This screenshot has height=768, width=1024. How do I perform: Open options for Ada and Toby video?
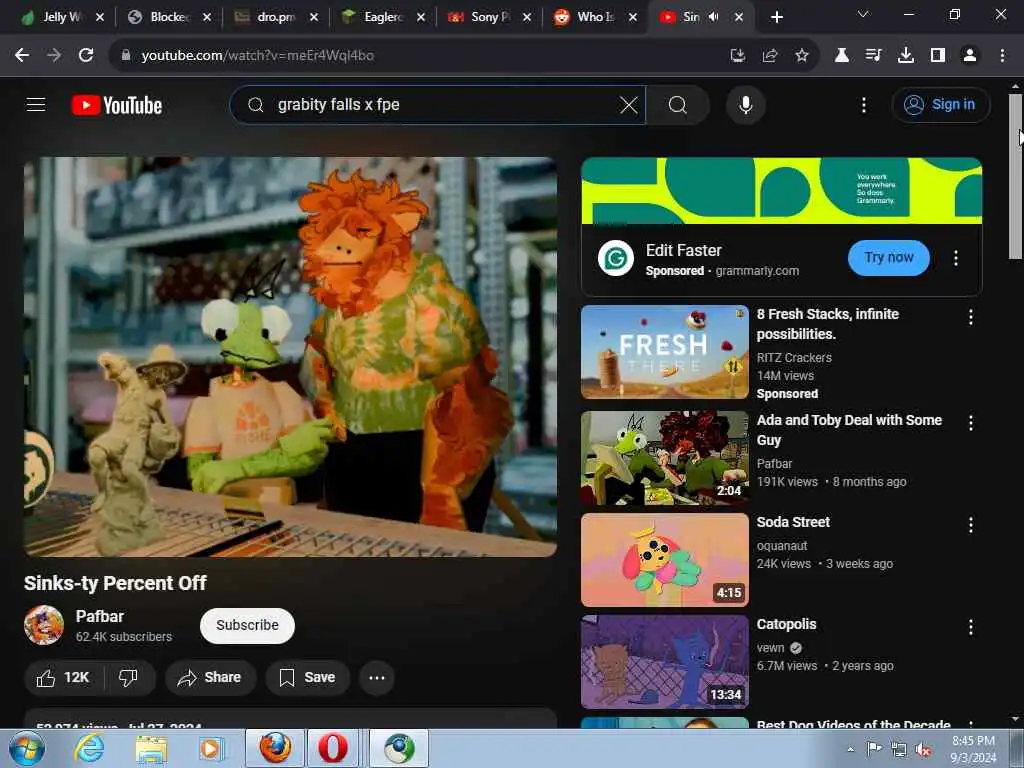pyautogui.click(x=970, y=423)
